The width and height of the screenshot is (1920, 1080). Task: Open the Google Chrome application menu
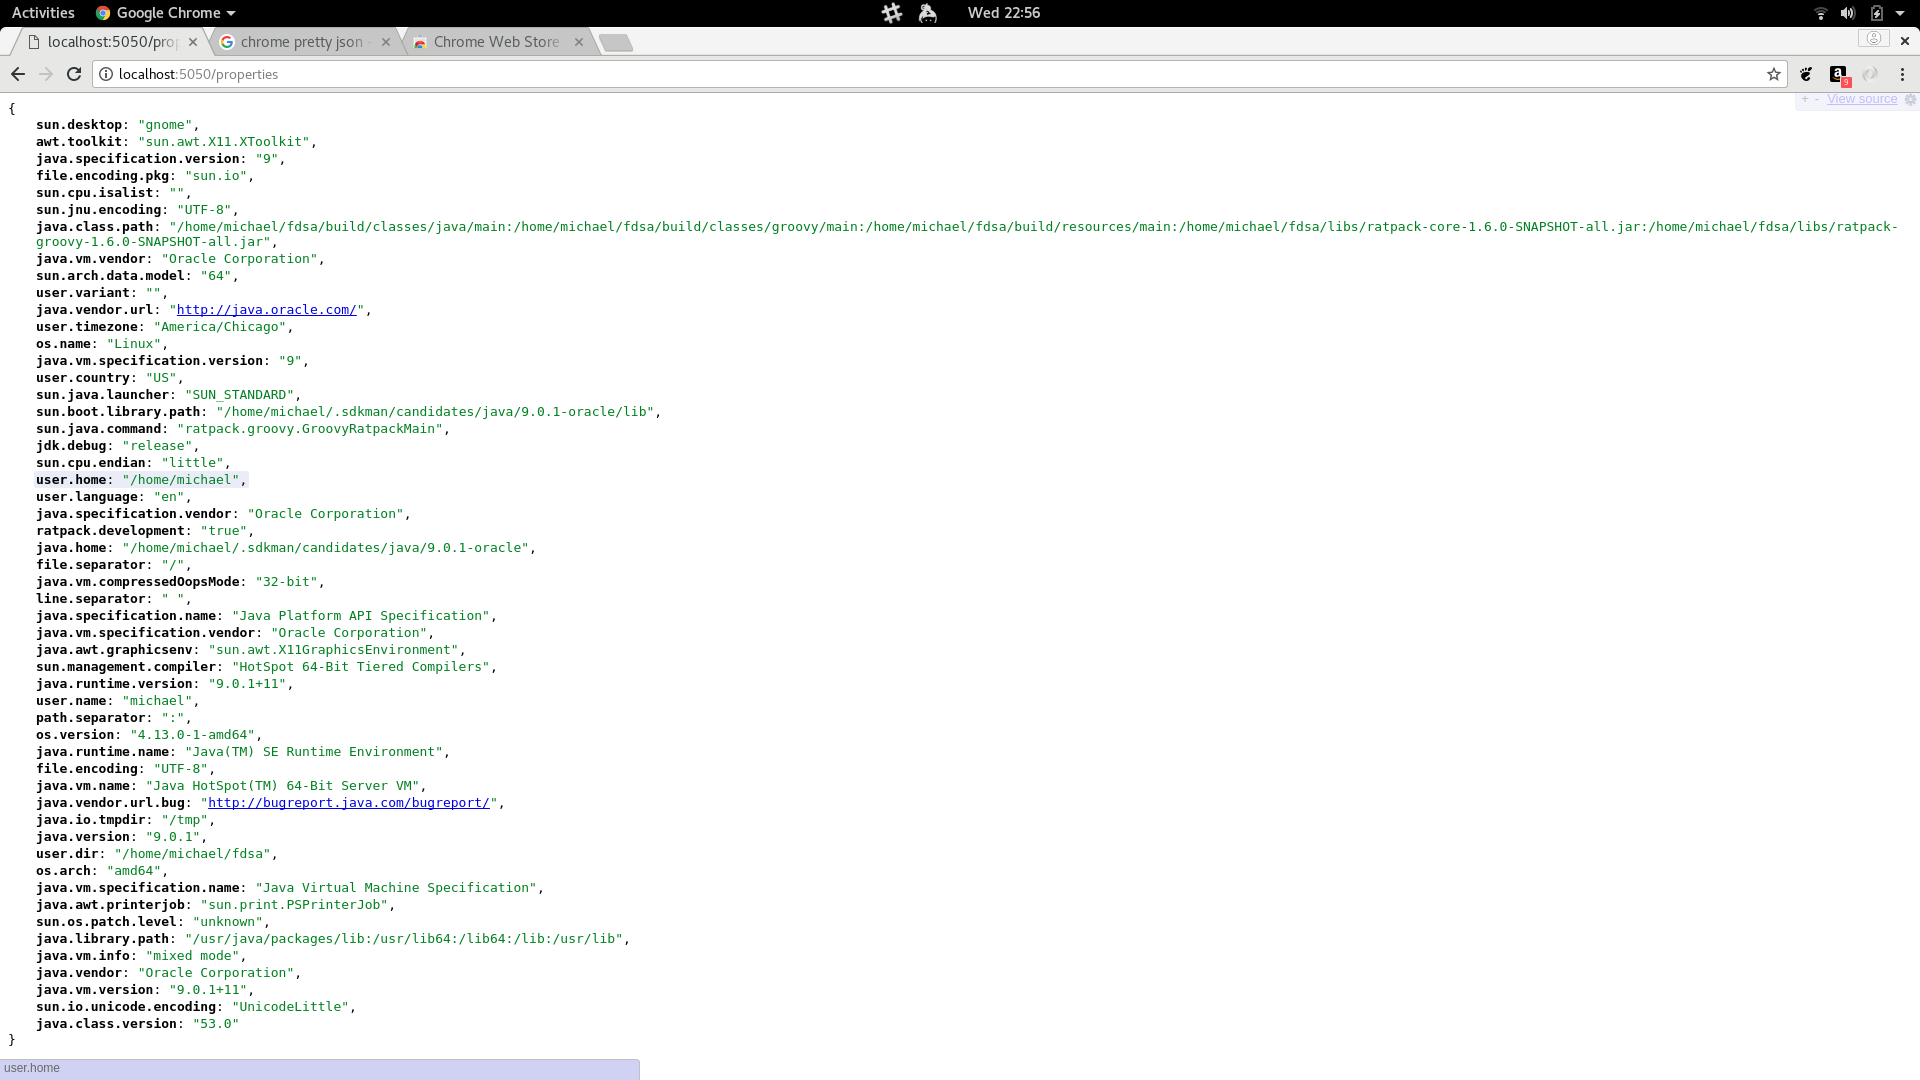click(x=165, y=13)
